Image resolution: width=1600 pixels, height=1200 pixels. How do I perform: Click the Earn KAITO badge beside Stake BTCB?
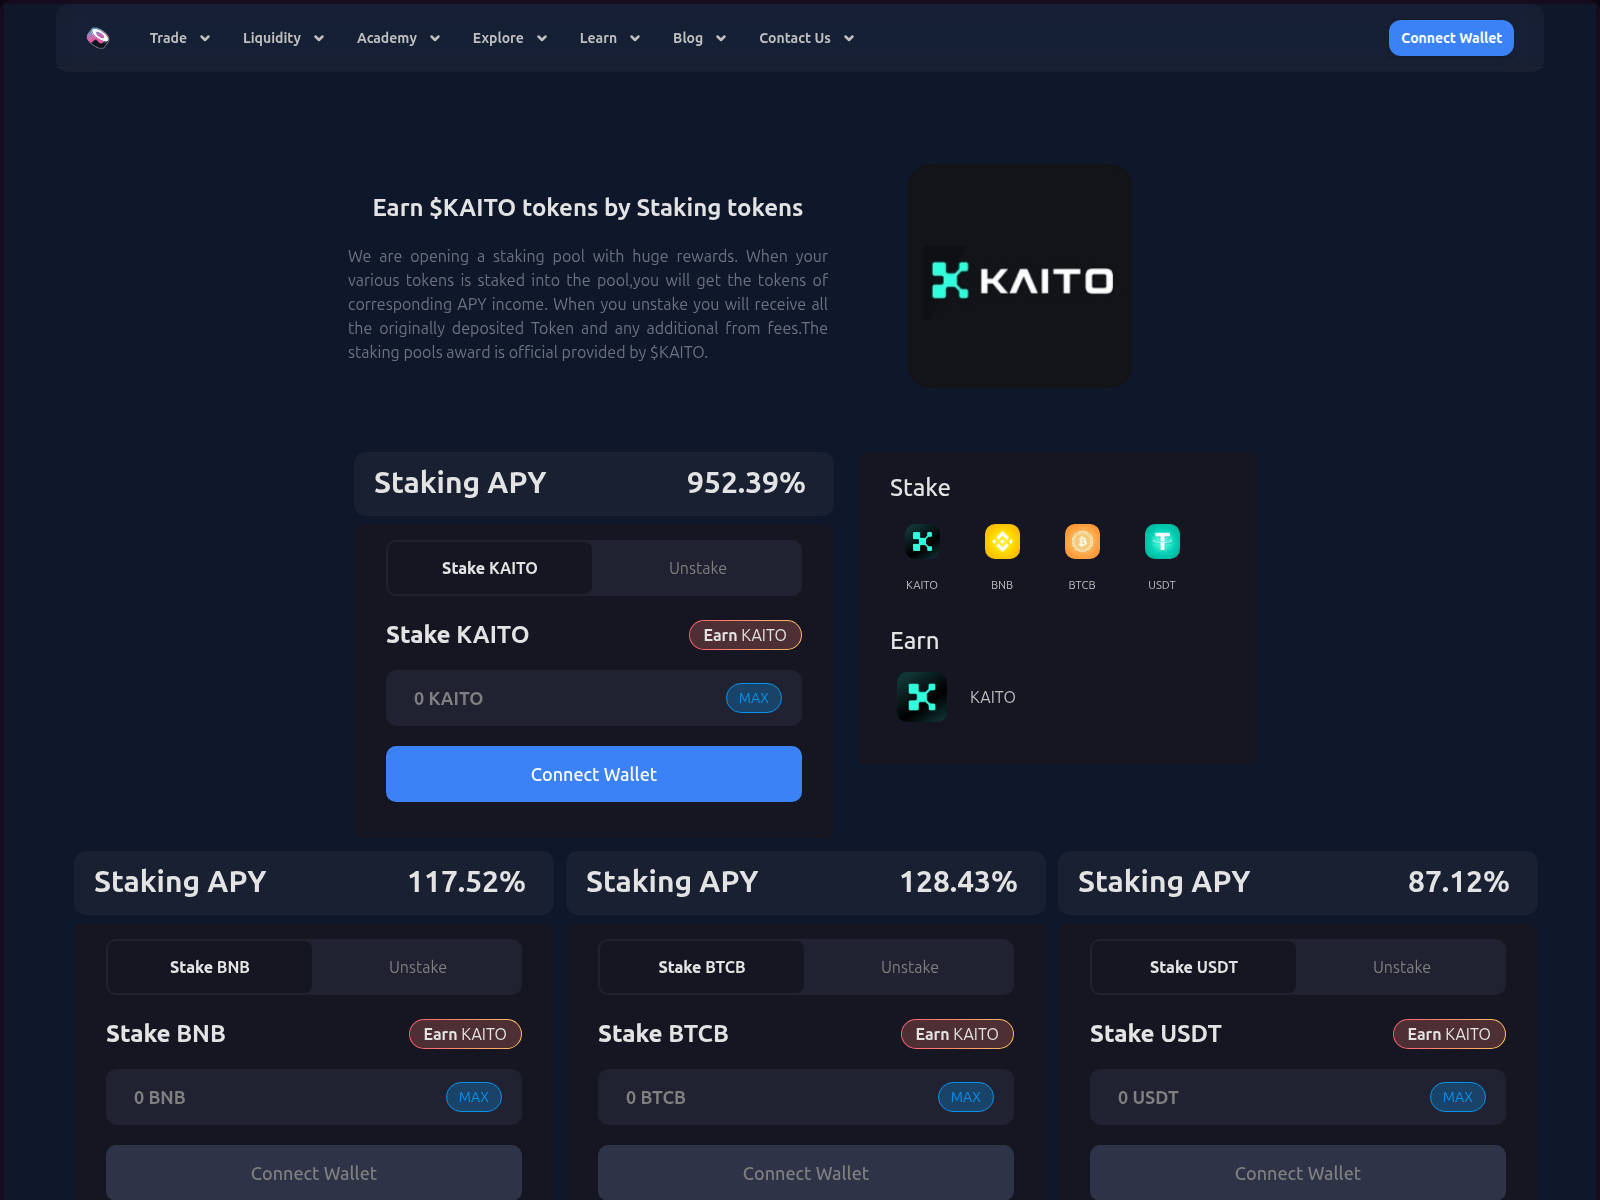[957, 1034]
